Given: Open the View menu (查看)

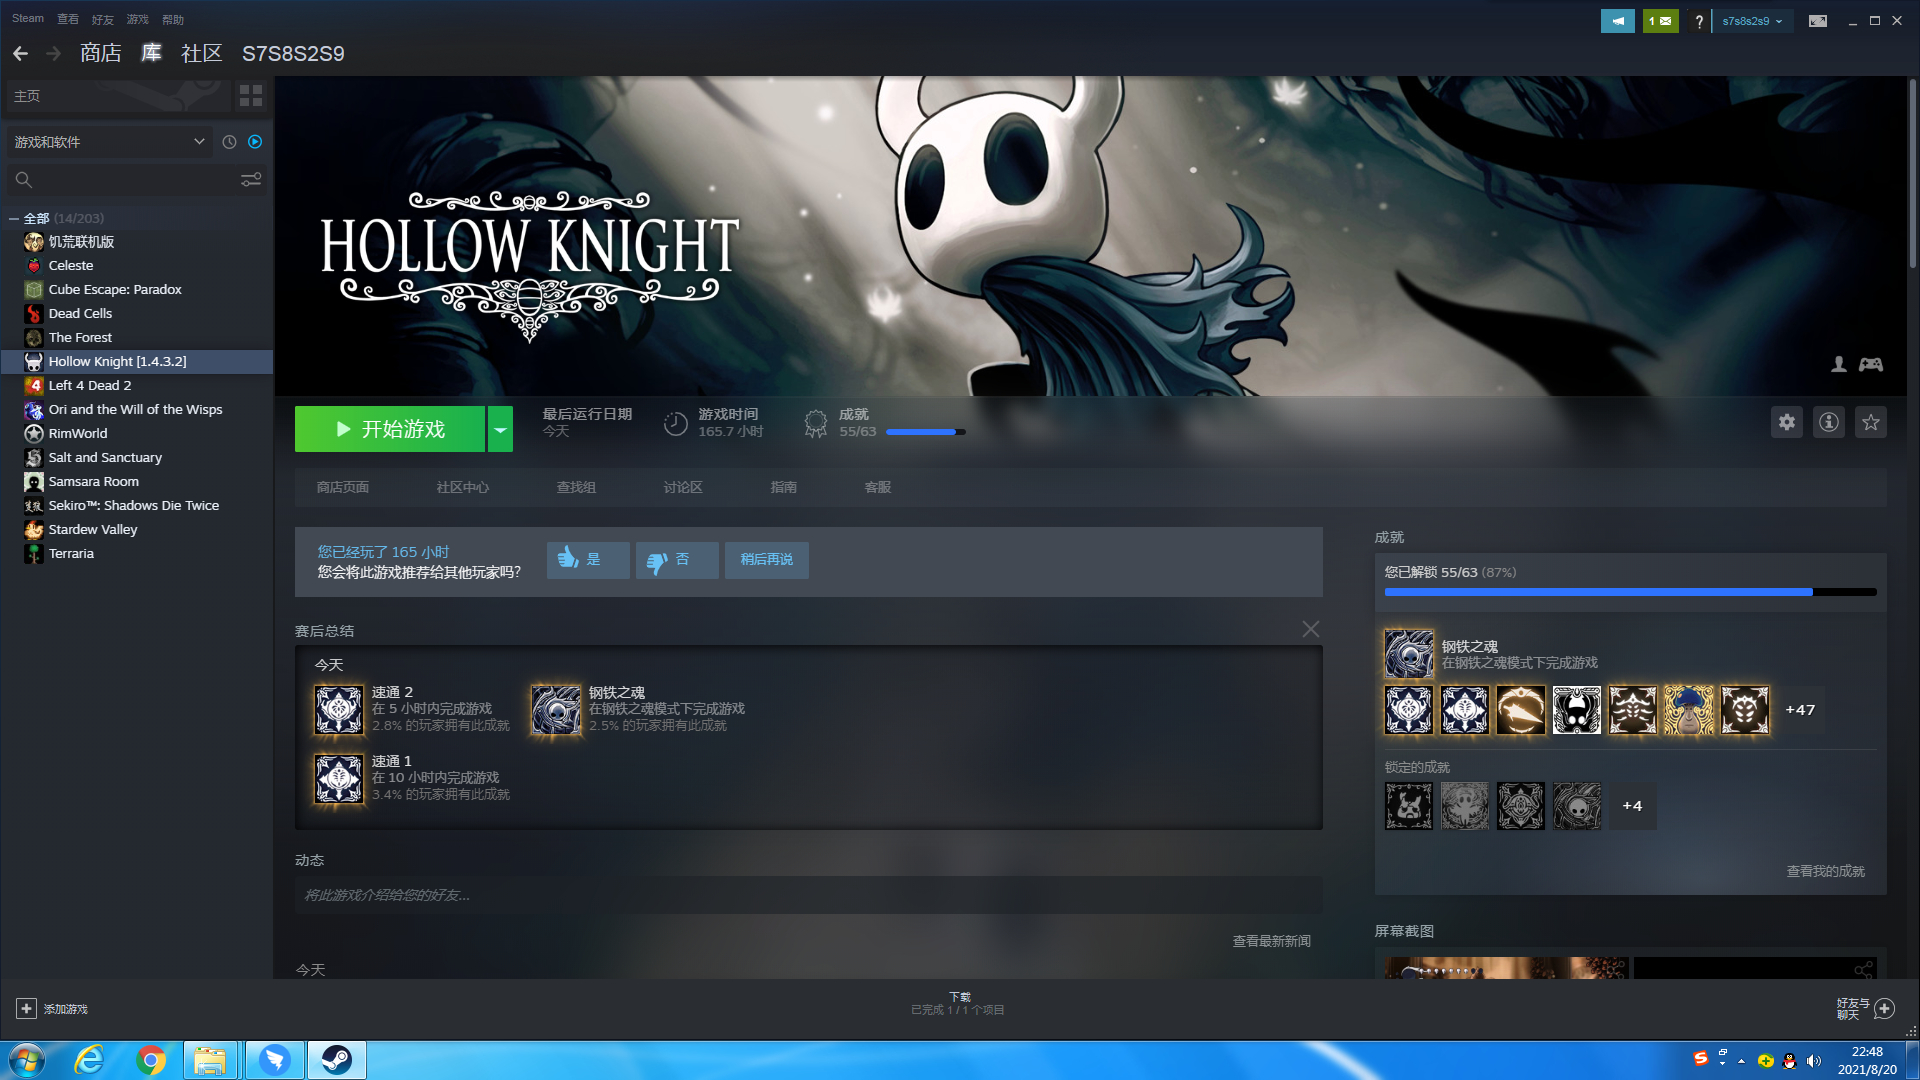Looking at the screenshot, I should [x=68, y=19].
